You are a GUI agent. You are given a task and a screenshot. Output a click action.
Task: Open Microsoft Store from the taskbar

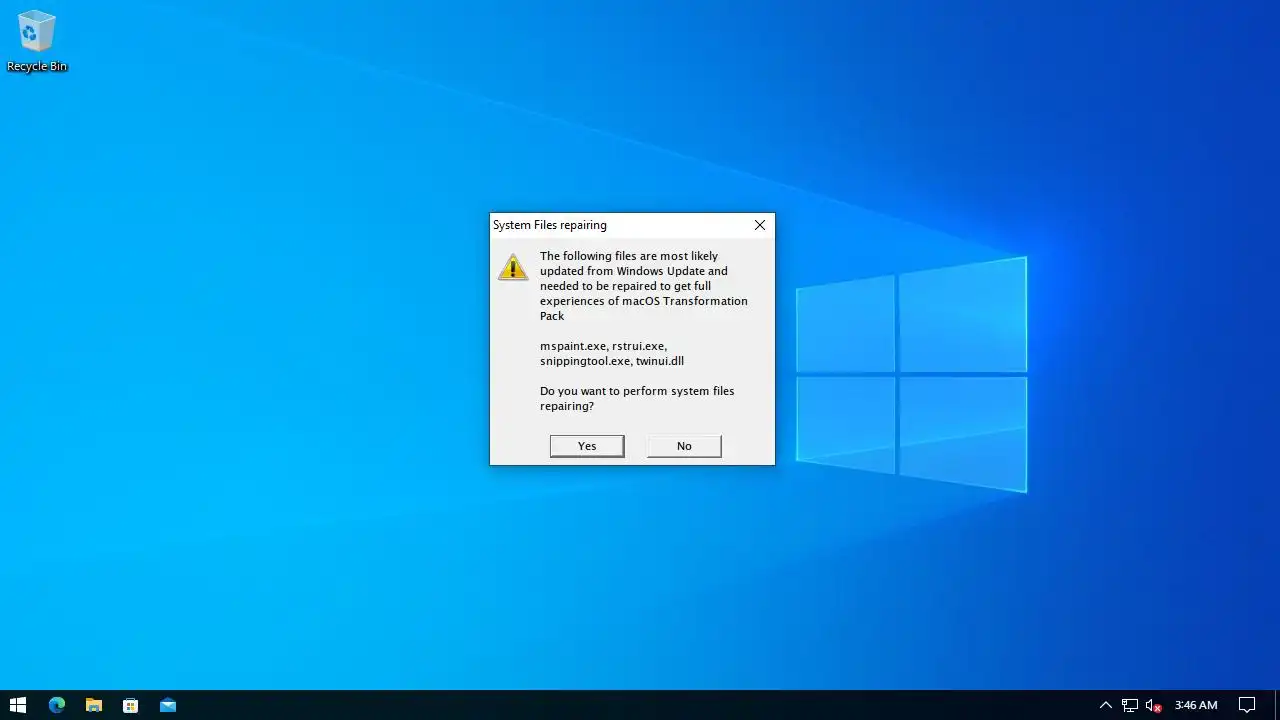pos(131,705)
